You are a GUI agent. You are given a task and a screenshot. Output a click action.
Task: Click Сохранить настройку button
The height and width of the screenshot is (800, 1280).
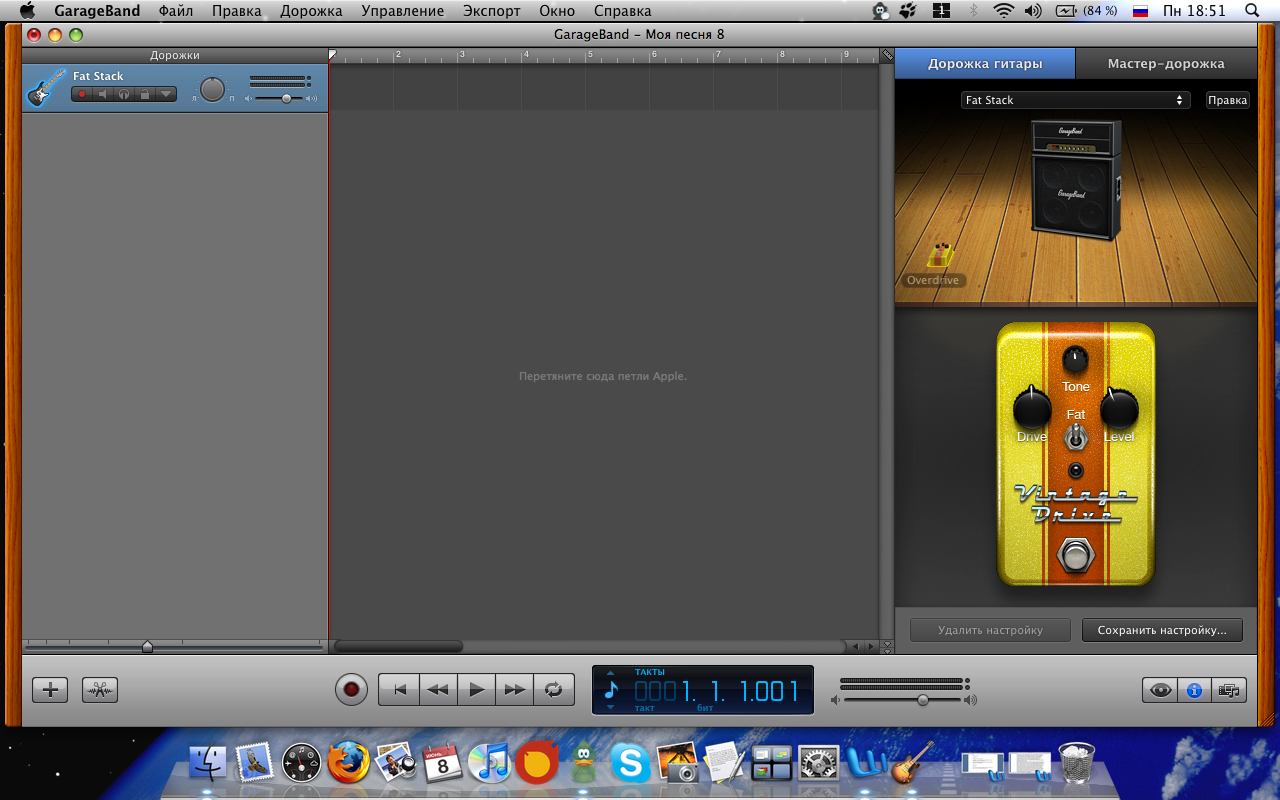tap(1162, 630)
